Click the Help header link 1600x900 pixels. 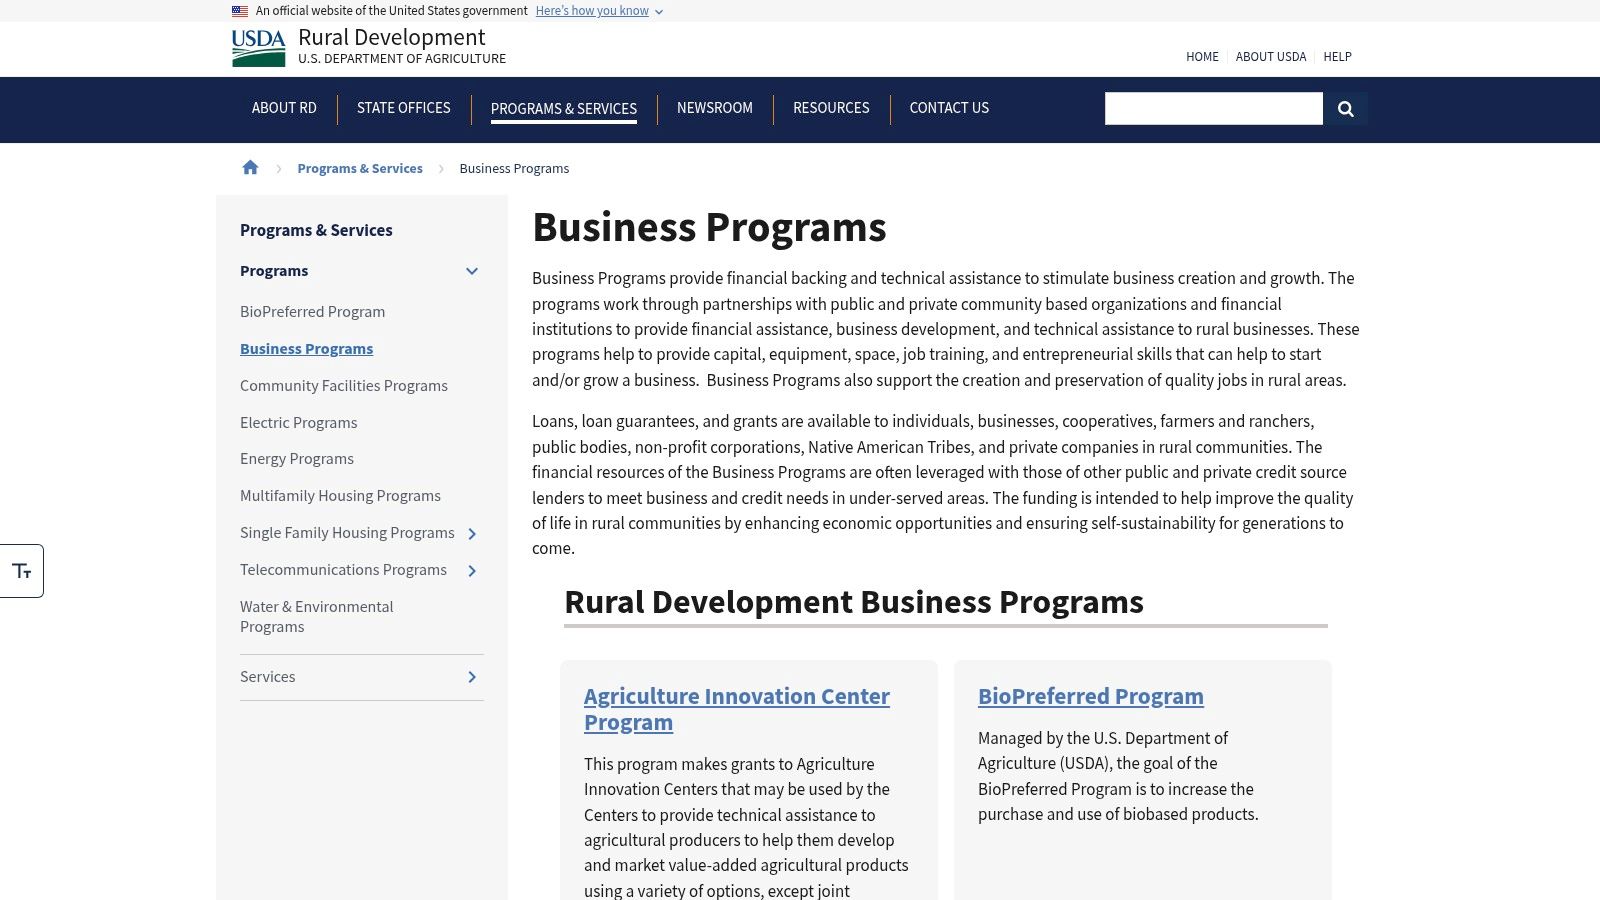point(1337,57)
